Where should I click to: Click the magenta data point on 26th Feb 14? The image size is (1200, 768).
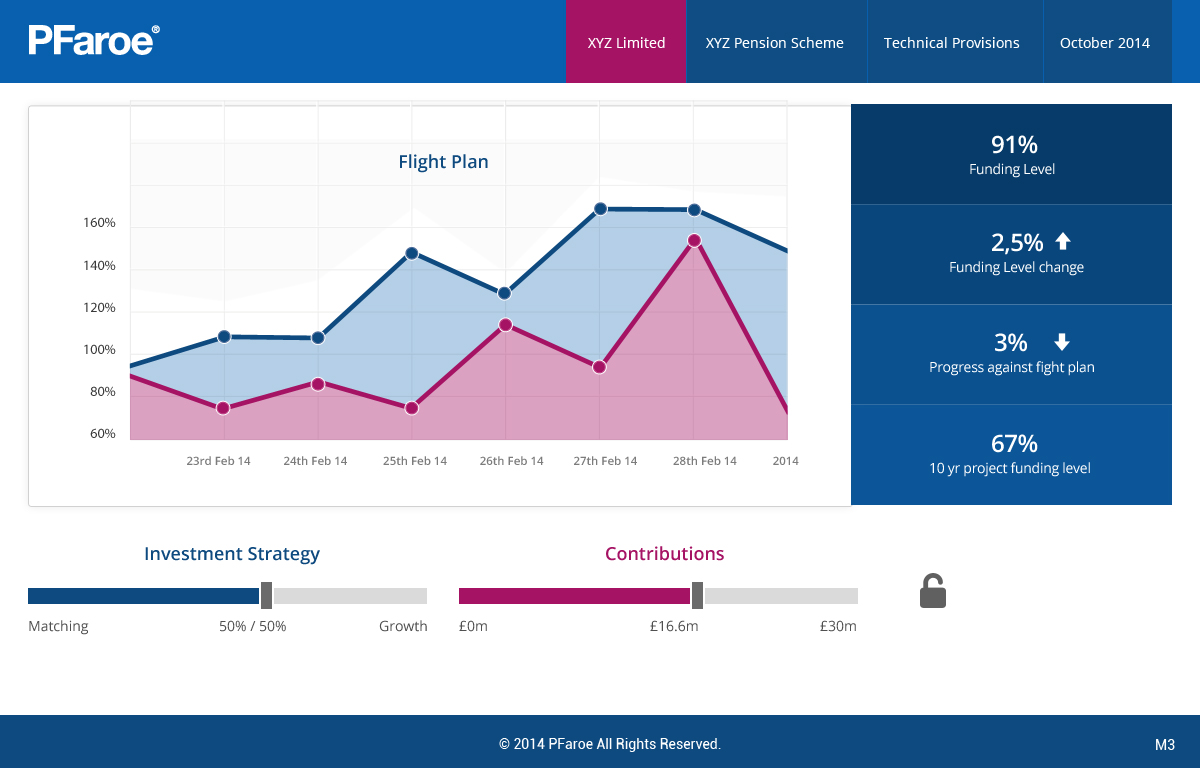[505, 325]
